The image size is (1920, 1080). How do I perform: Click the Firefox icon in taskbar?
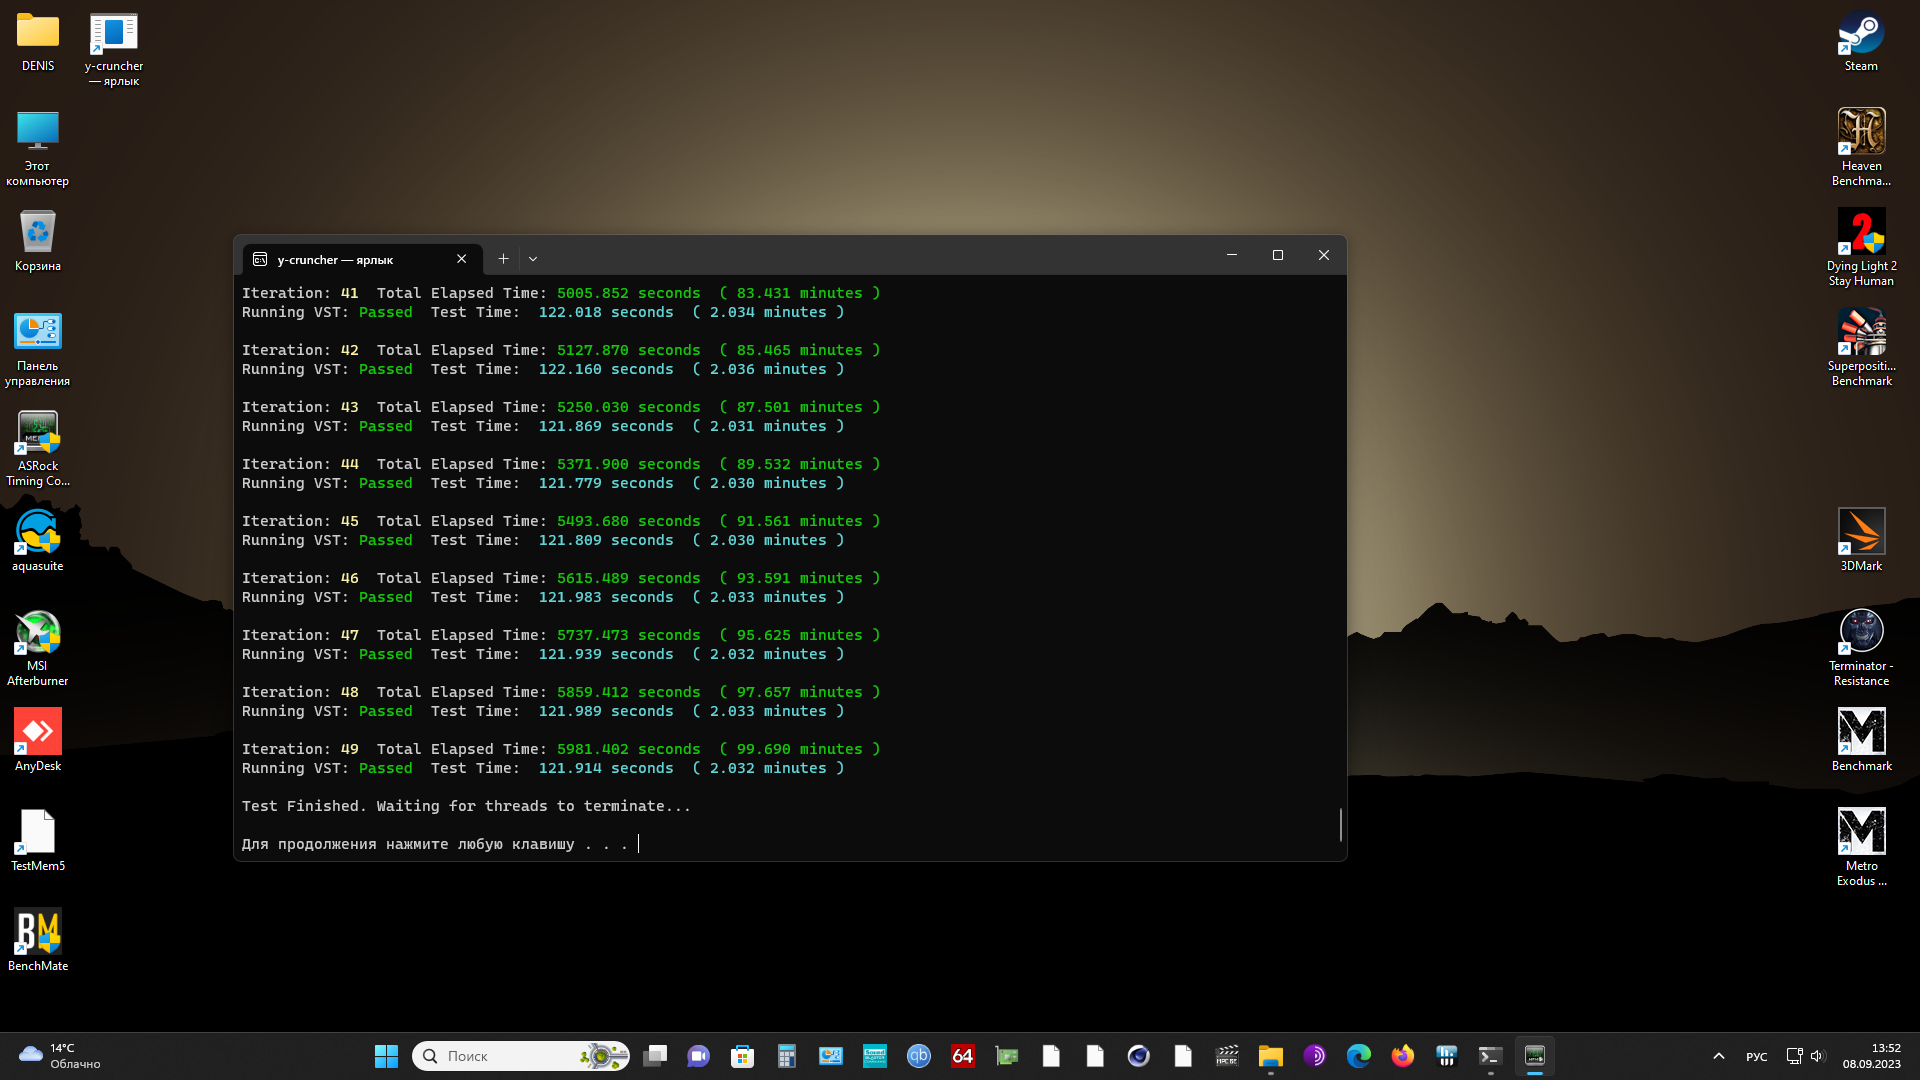point(1402,1056)
